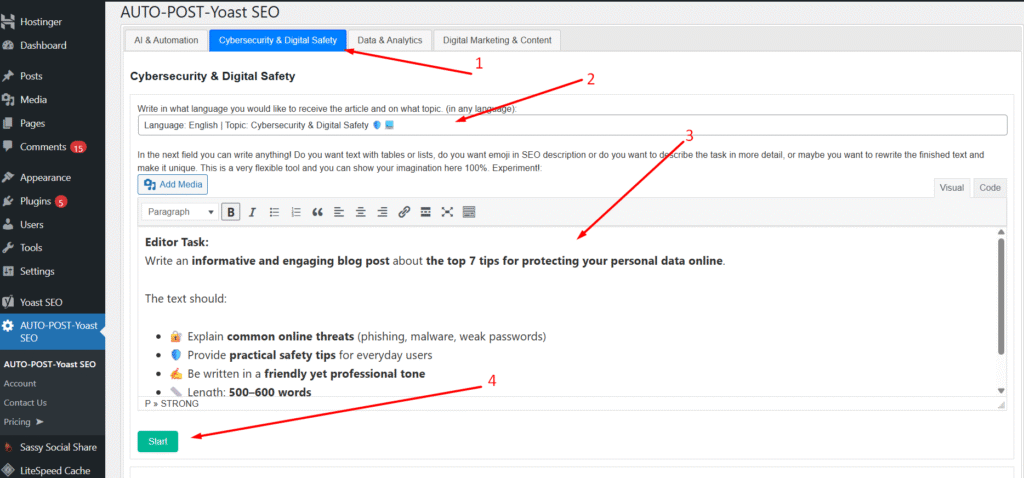Click 'practical safety tips' bullet text
The height and width of the screenshot is (478, 1024).
282,355
